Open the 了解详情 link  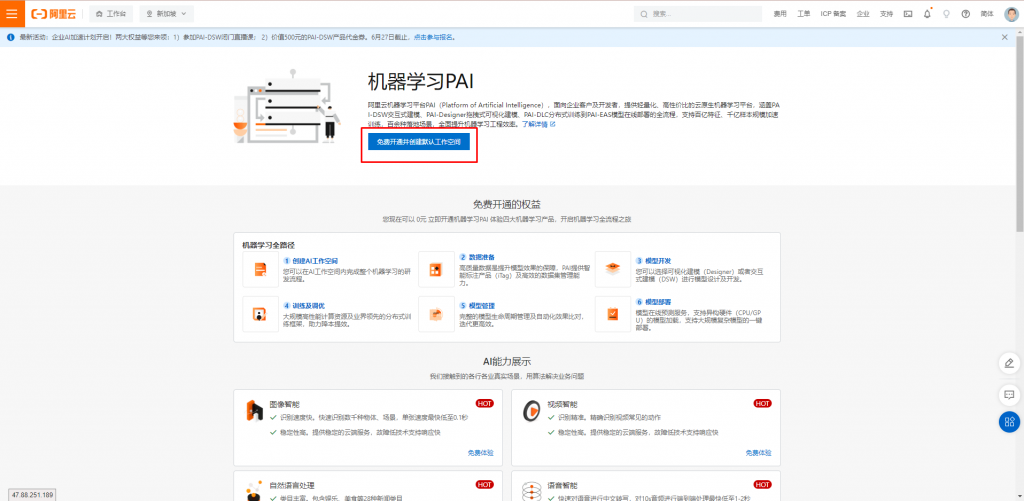tap(538, 123)
